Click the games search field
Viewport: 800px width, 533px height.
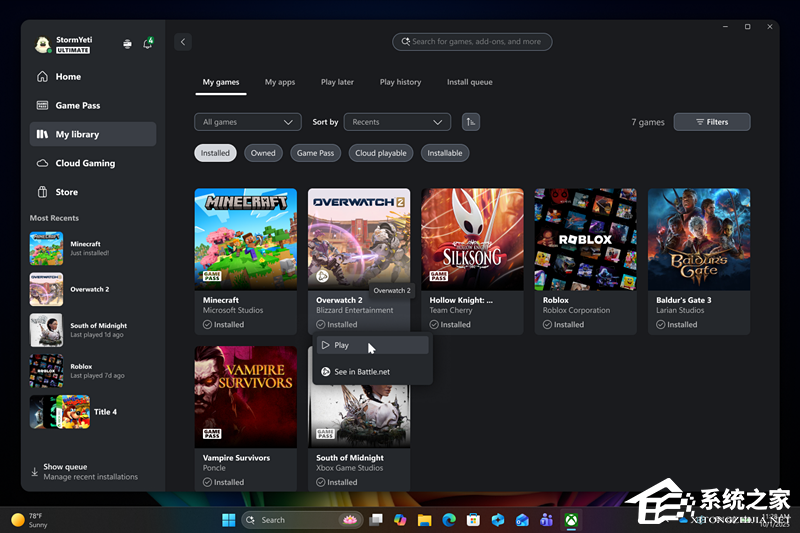[x=472, y=42]
